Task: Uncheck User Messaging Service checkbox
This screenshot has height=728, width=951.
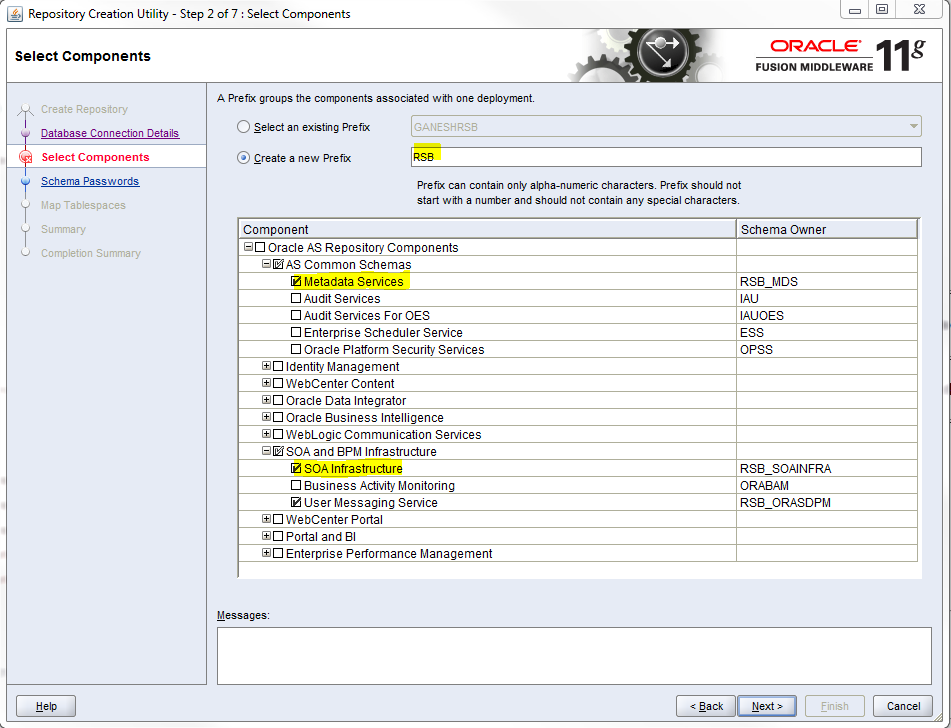Action: [x=296, y=502]
